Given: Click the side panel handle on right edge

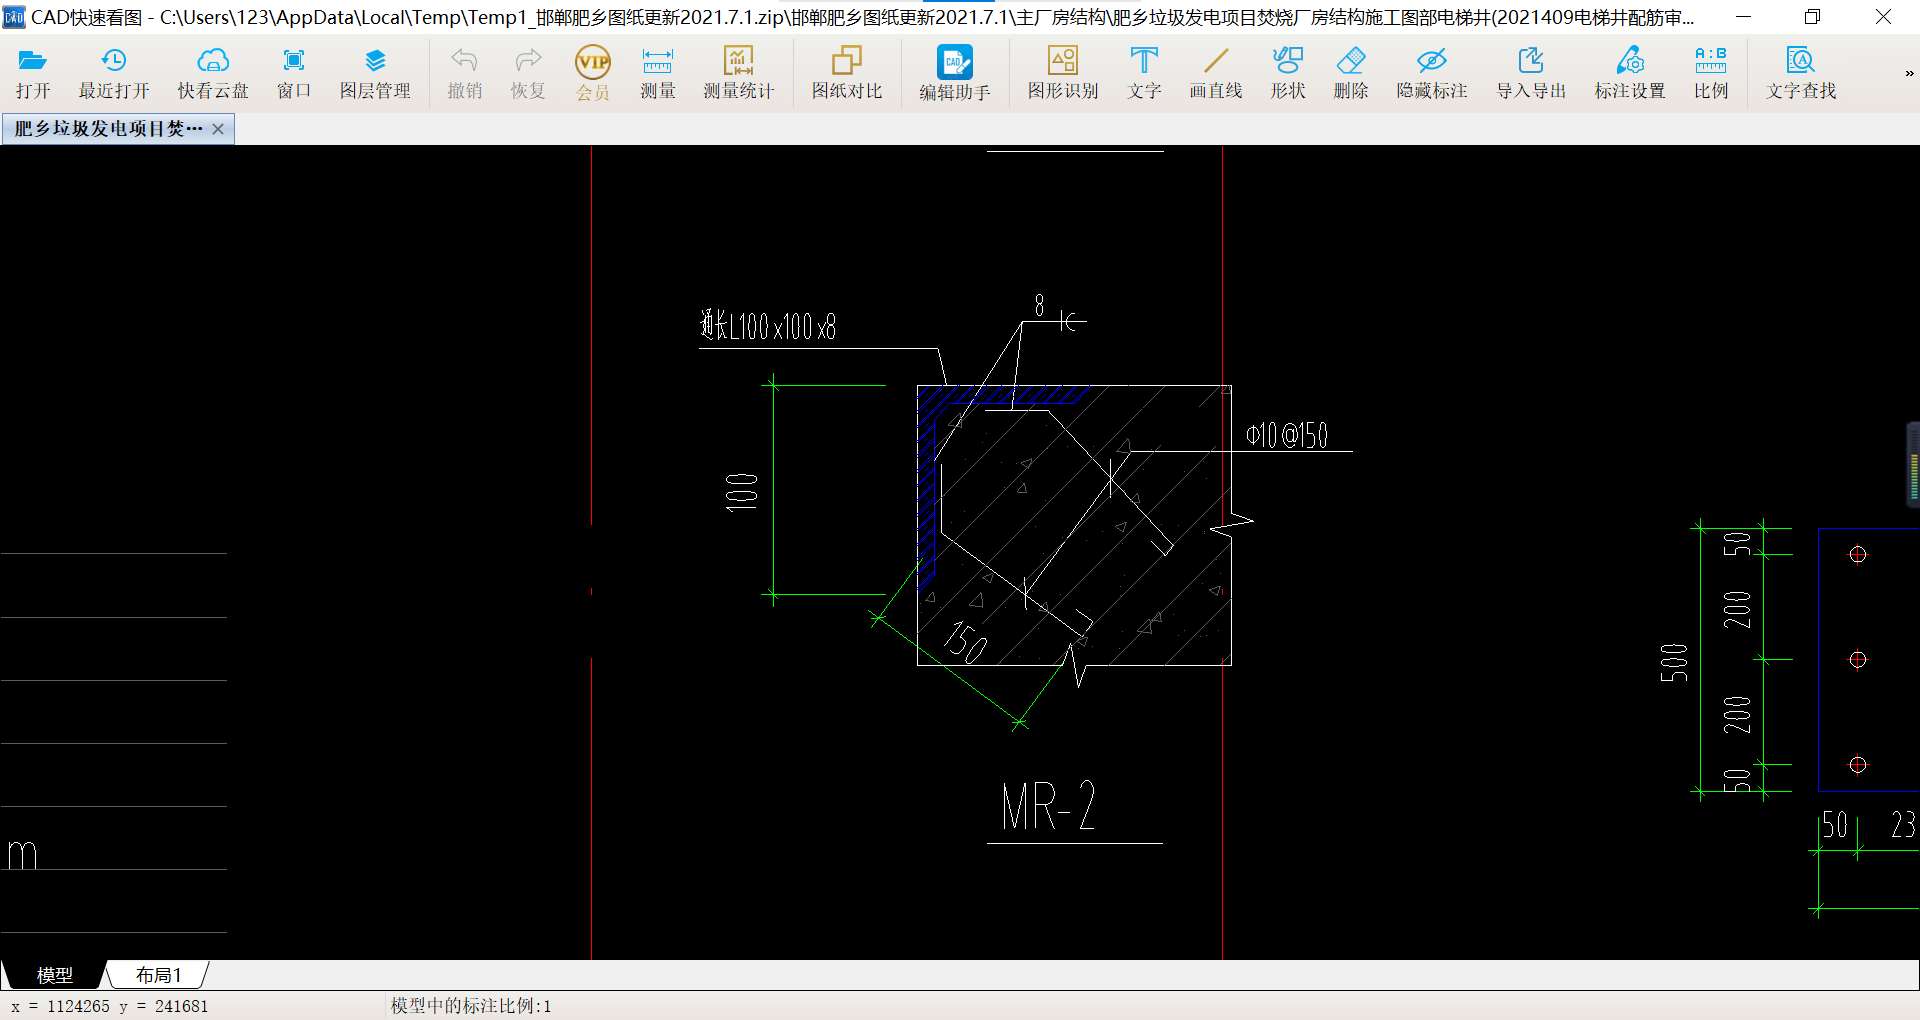Looking at the screenshot, I should pyautogui.click(x=1912, y=465).
